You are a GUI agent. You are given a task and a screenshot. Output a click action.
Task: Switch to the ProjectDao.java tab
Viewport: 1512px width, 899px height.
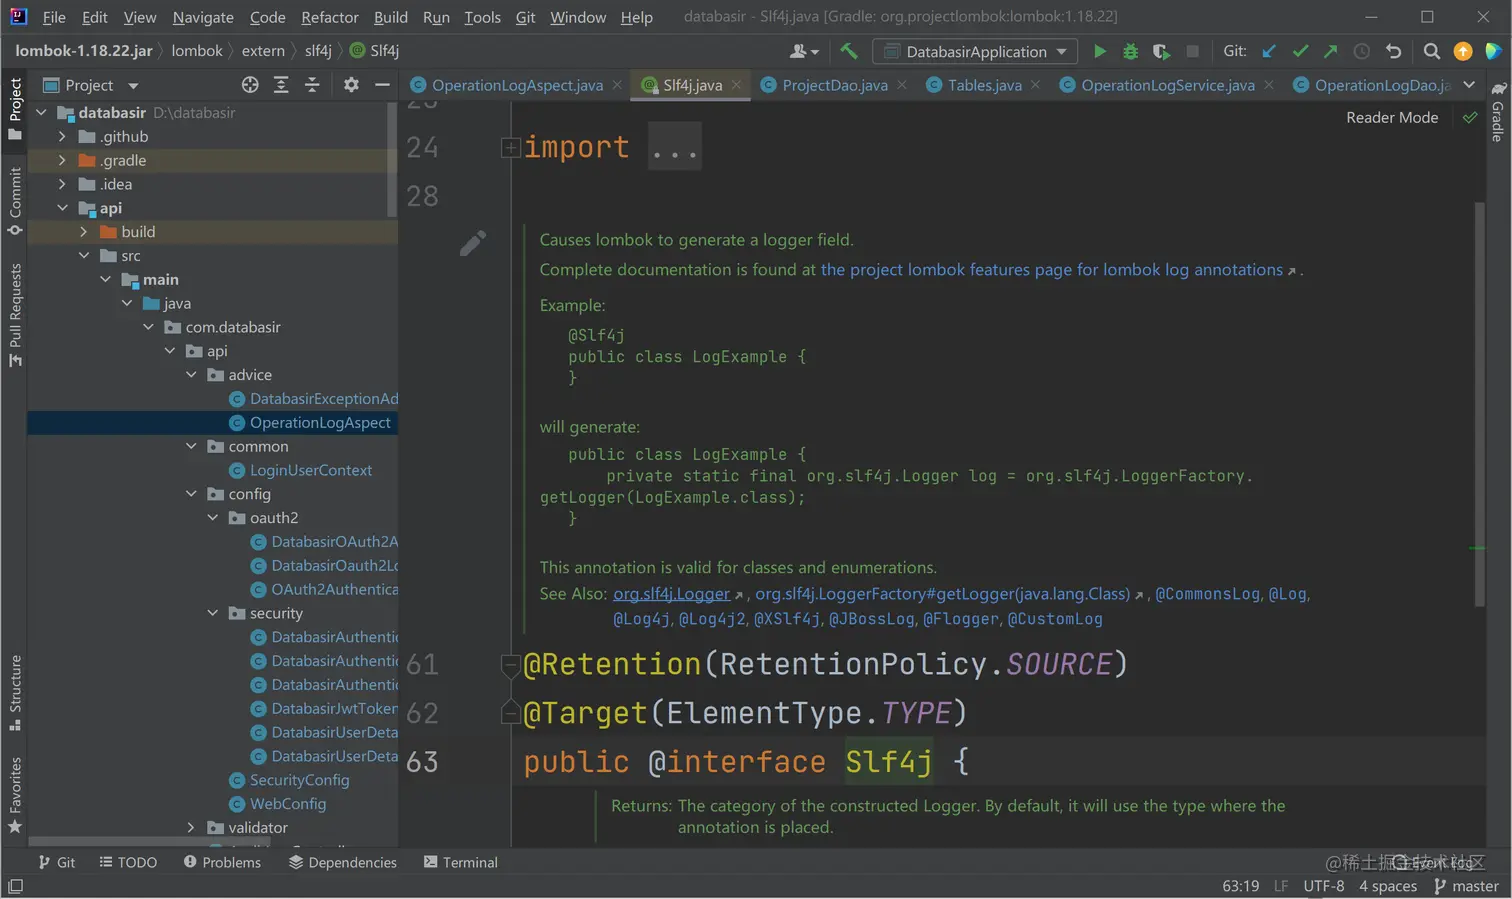point(834,85)
